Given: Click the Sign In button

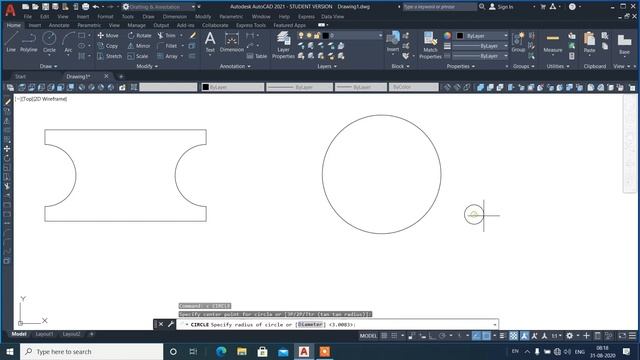Looking at the screenshot, I should 501,7.
